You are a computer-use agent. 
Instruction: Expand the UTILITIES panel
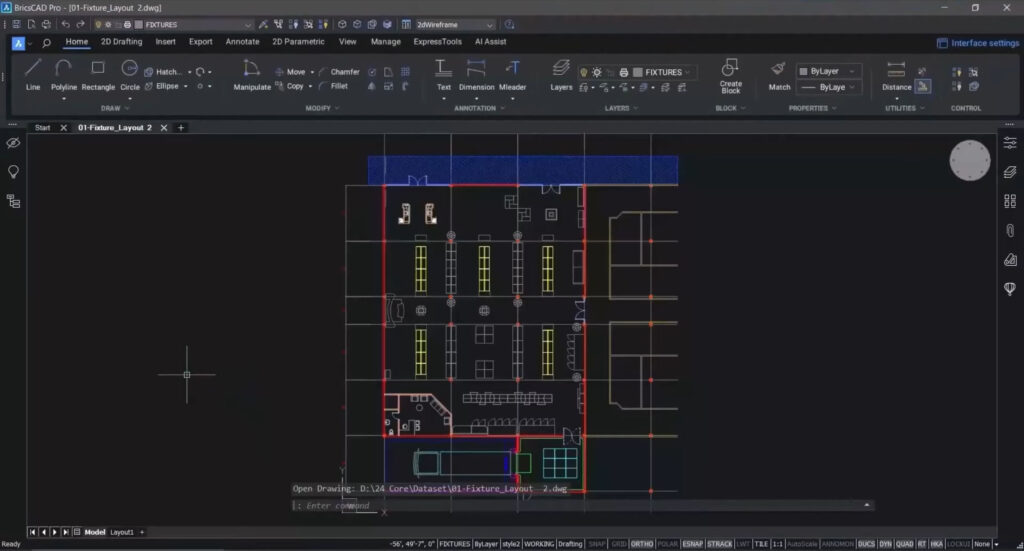pyautogui.click(x=904, y=108)
